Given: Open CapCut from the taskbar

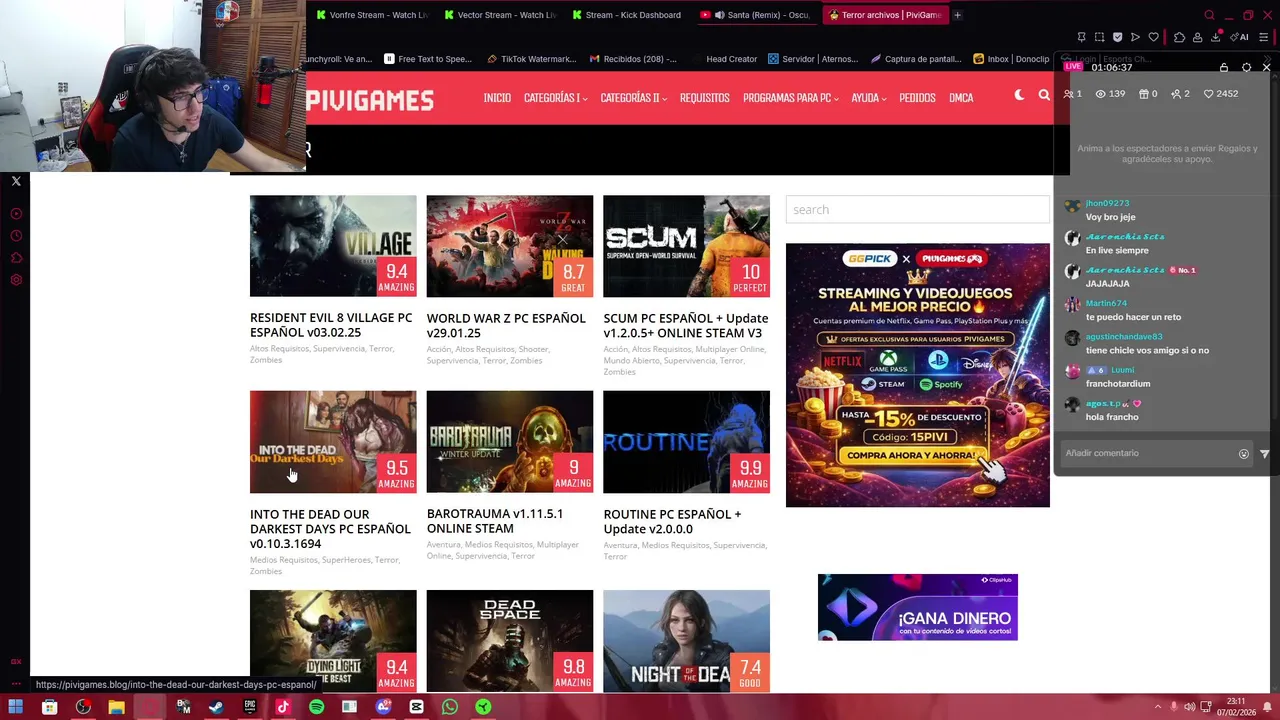Looking at the screenshot, I should click(x=416, y=707).
